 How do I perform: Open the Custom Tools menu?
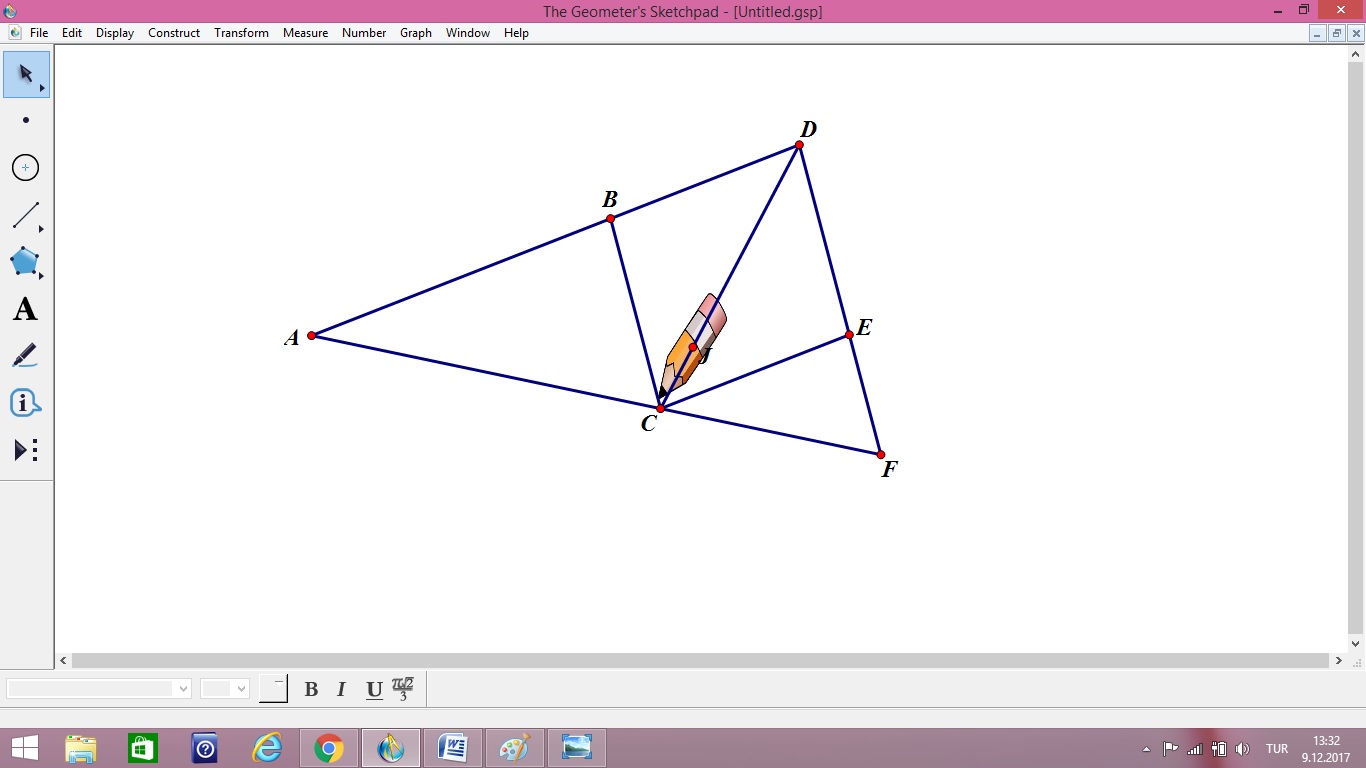pyautogui.click(x=25, y=449)
